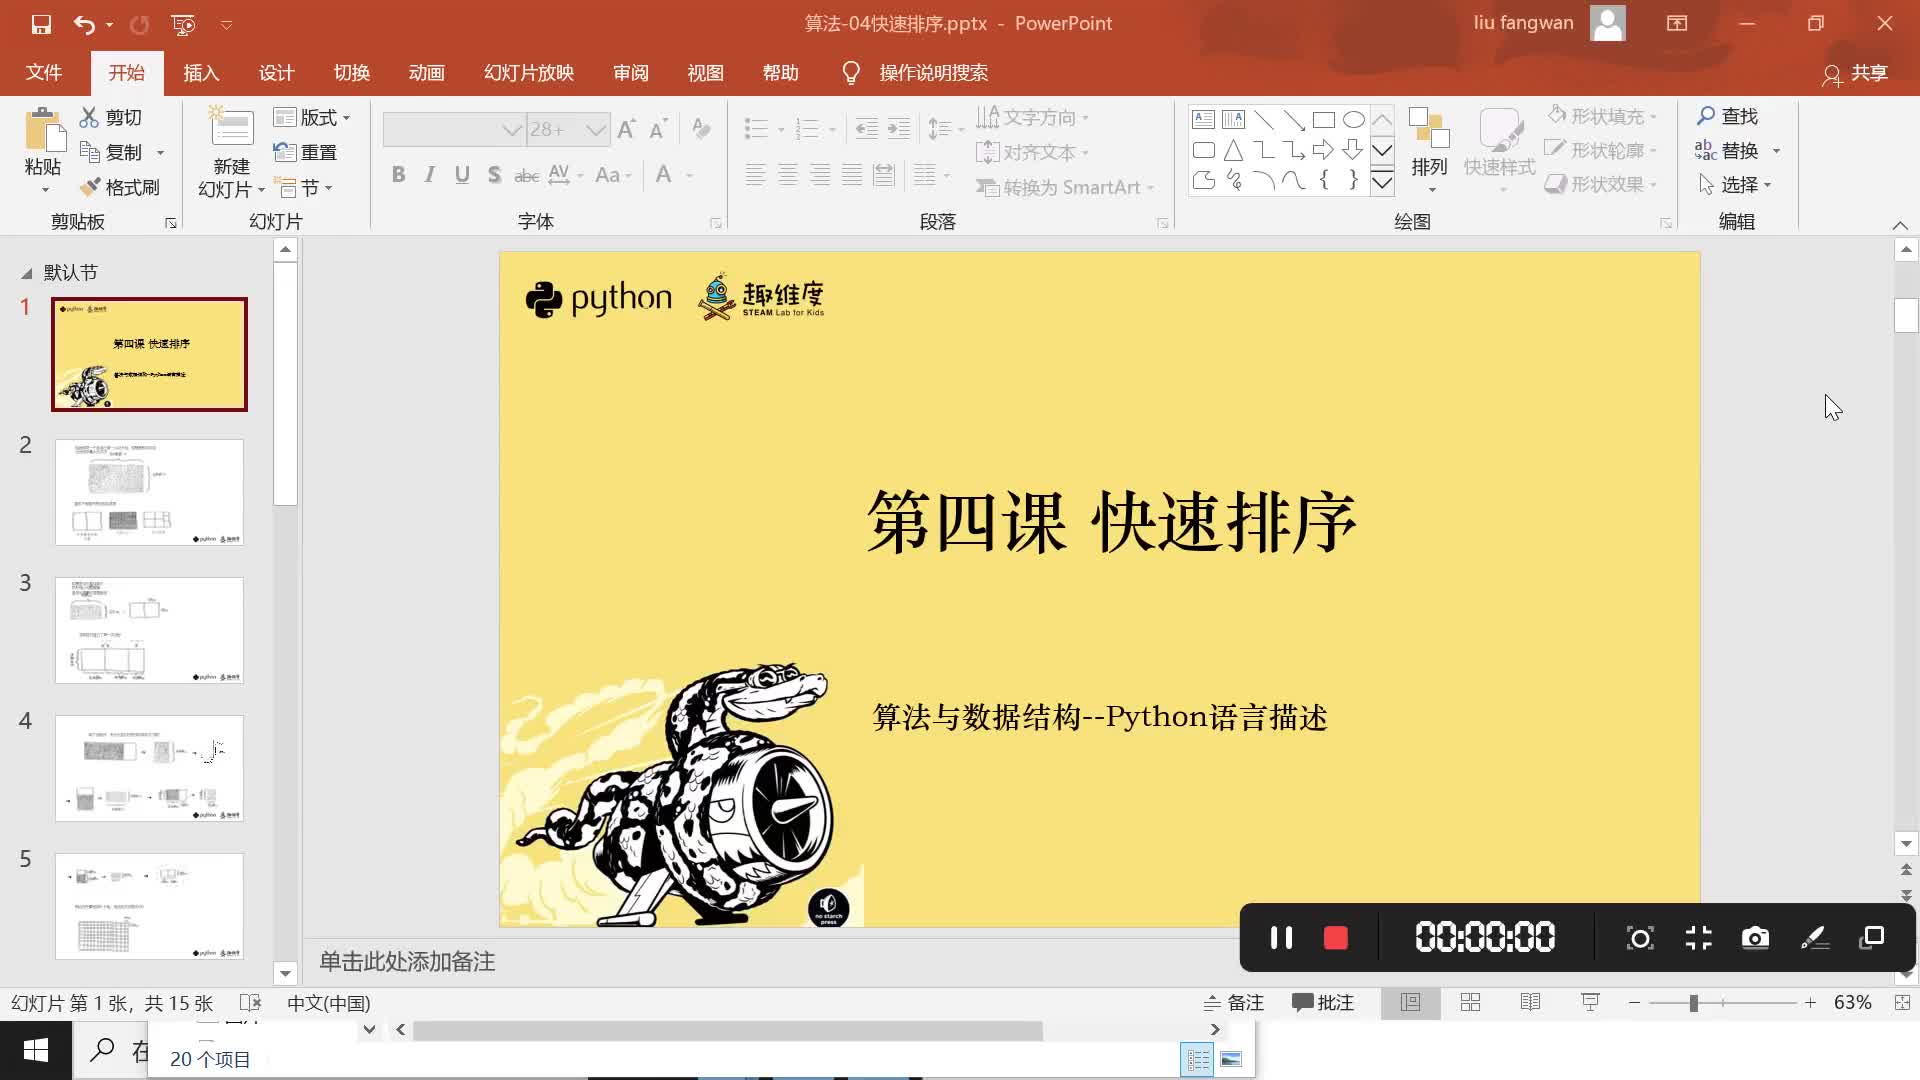Open the font name dropdown
Viewport: 1920px width, 1080px height.
[511, 130]
